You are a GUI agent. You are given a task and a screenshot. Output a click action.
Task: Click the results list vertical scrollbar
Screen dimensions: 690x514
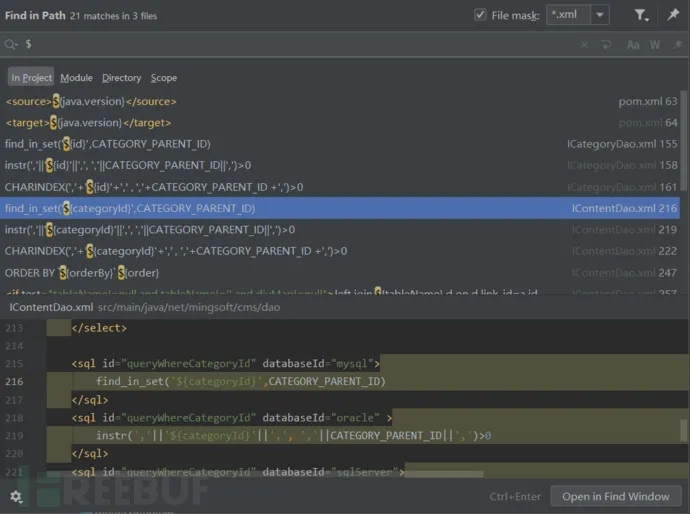coord(684,150)
